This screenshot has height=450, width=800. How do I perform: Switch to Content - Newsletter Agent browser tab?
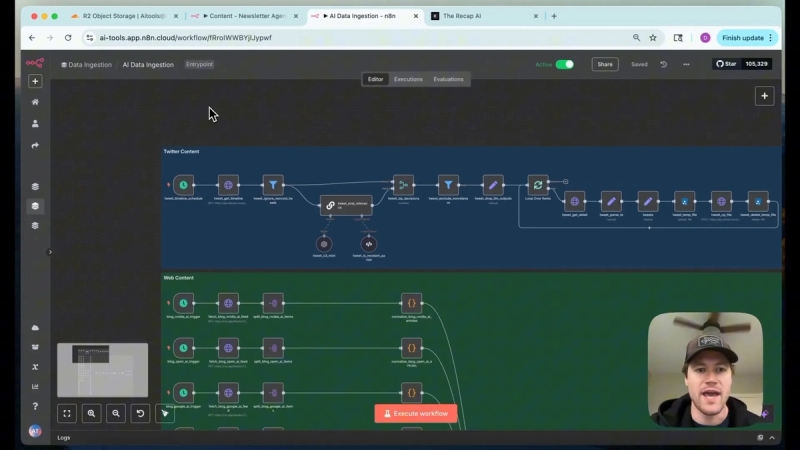(245, 16)
